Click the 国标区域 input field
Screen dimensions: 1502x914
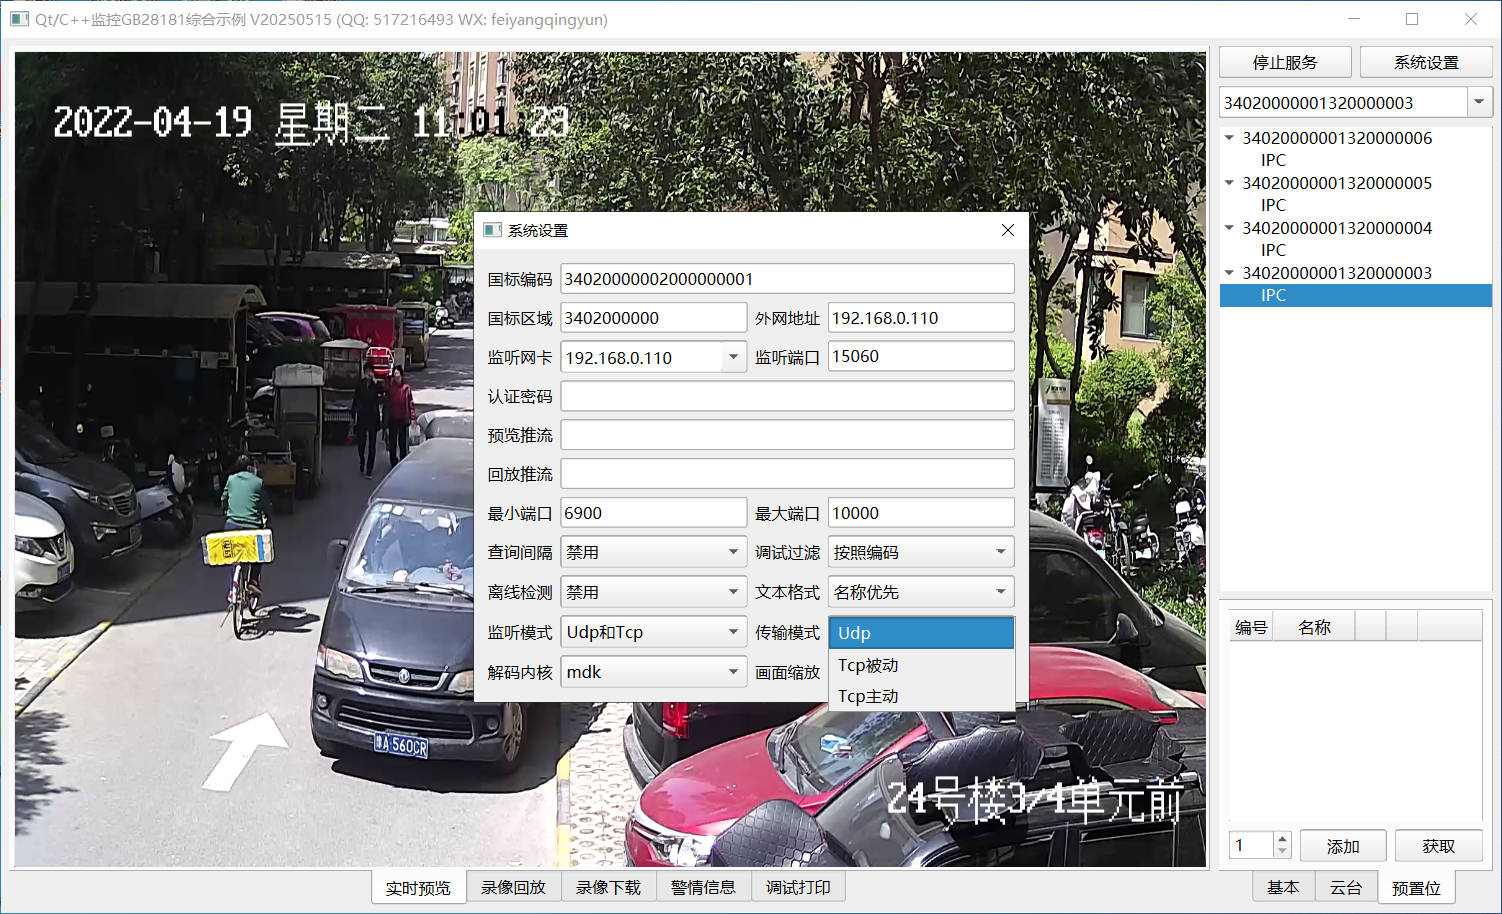click(x=653, y=318)
